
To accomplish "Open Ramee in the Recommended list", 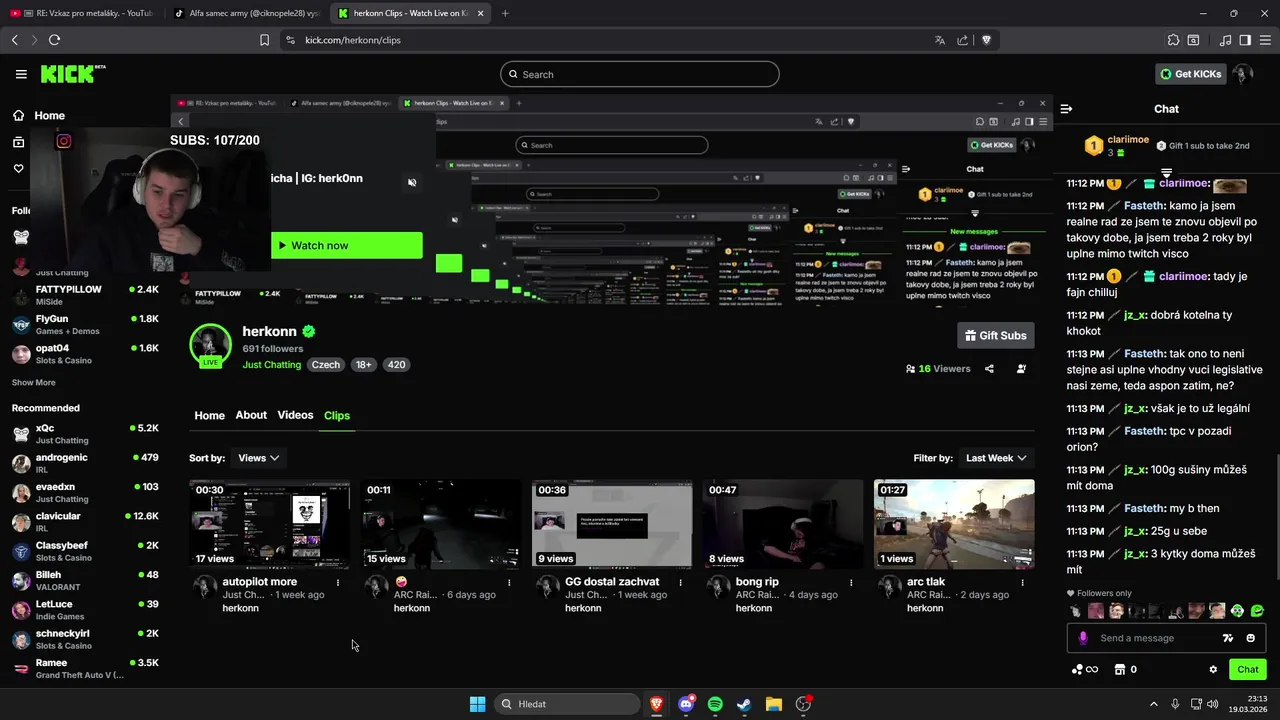I will click(x=86, y=668).
